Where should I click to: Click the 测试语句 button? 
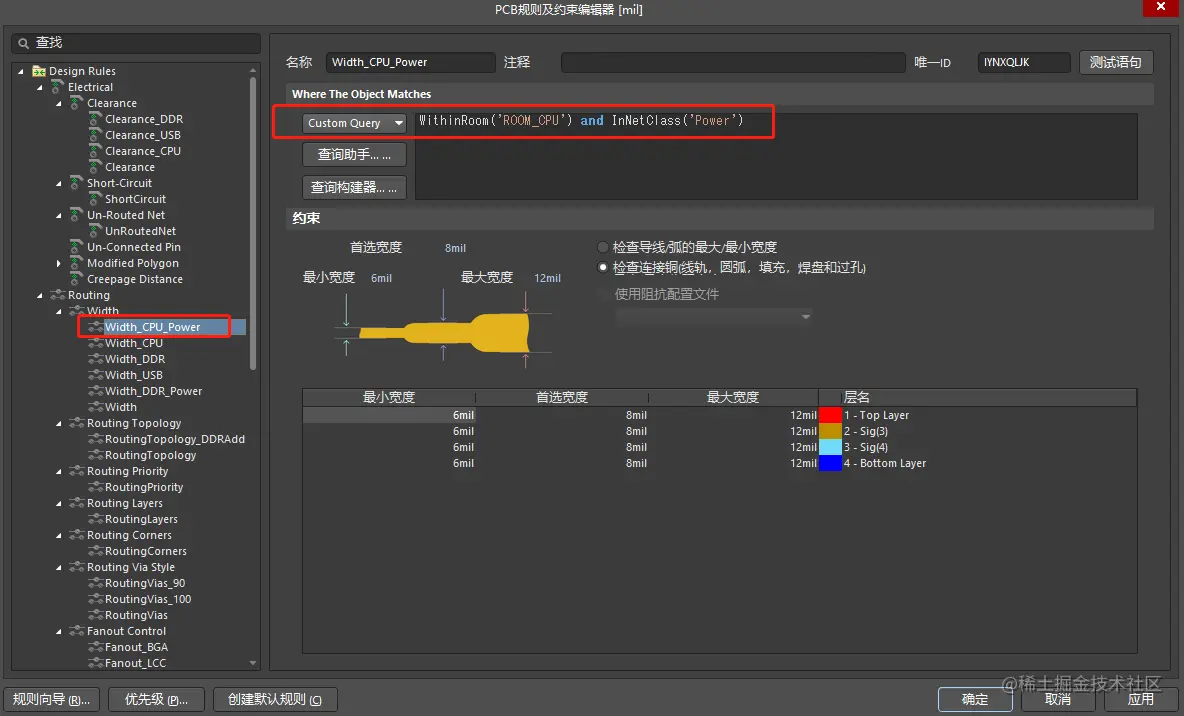[1115, 62]
